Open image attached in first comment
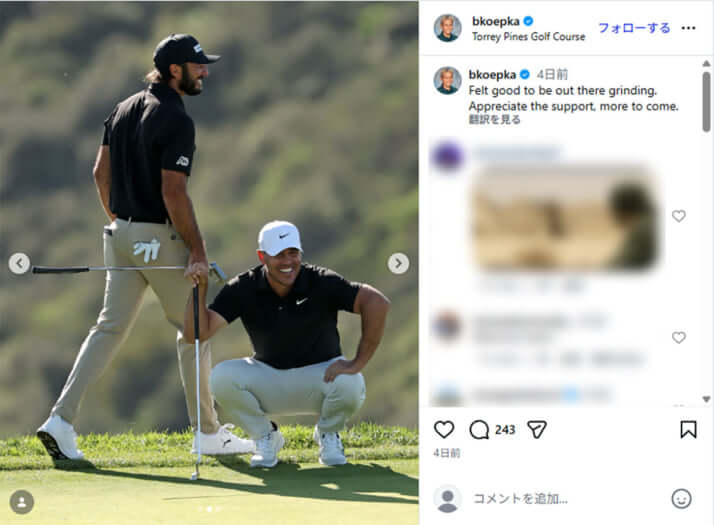Screen dimensions: 714x525 click(564, 218)
